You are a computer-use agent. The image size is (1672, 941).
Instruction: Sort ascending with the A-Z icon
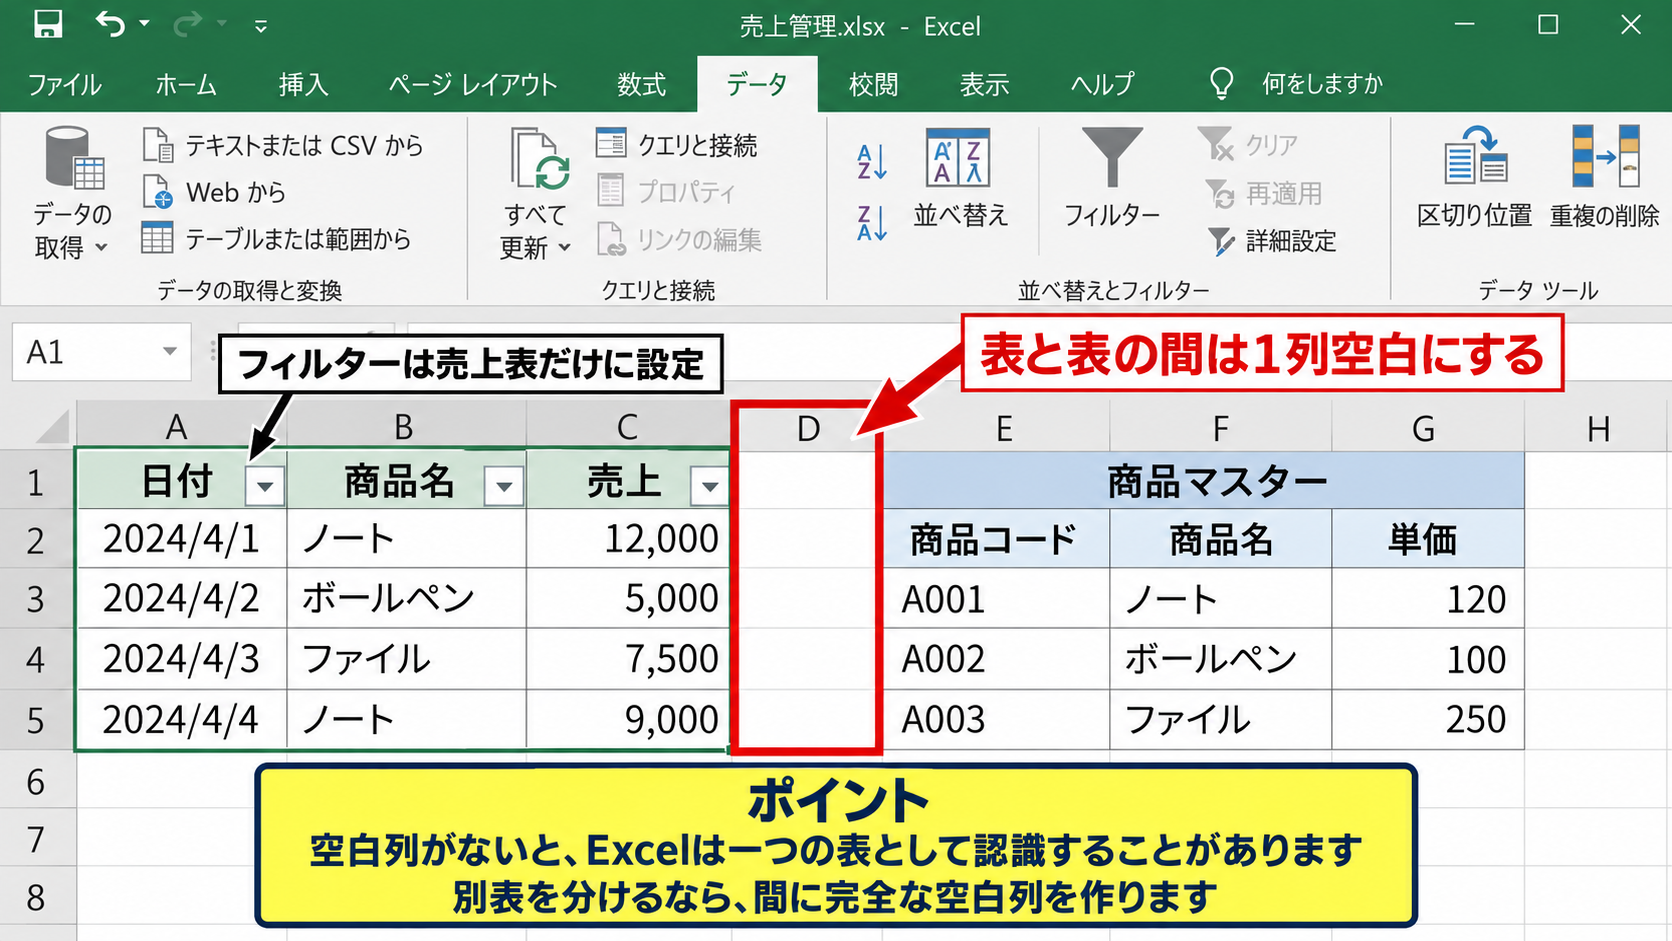tap(871, 161)
